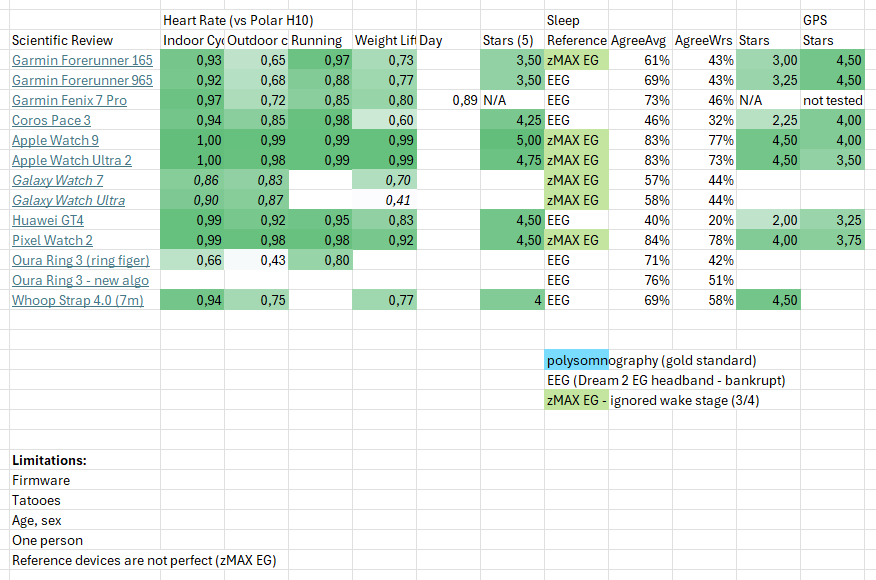Image resolution: width=876 pixels, height=580 pixels.
Task: Select the bold Limitations: cell
Action: (x=49, y=460)
